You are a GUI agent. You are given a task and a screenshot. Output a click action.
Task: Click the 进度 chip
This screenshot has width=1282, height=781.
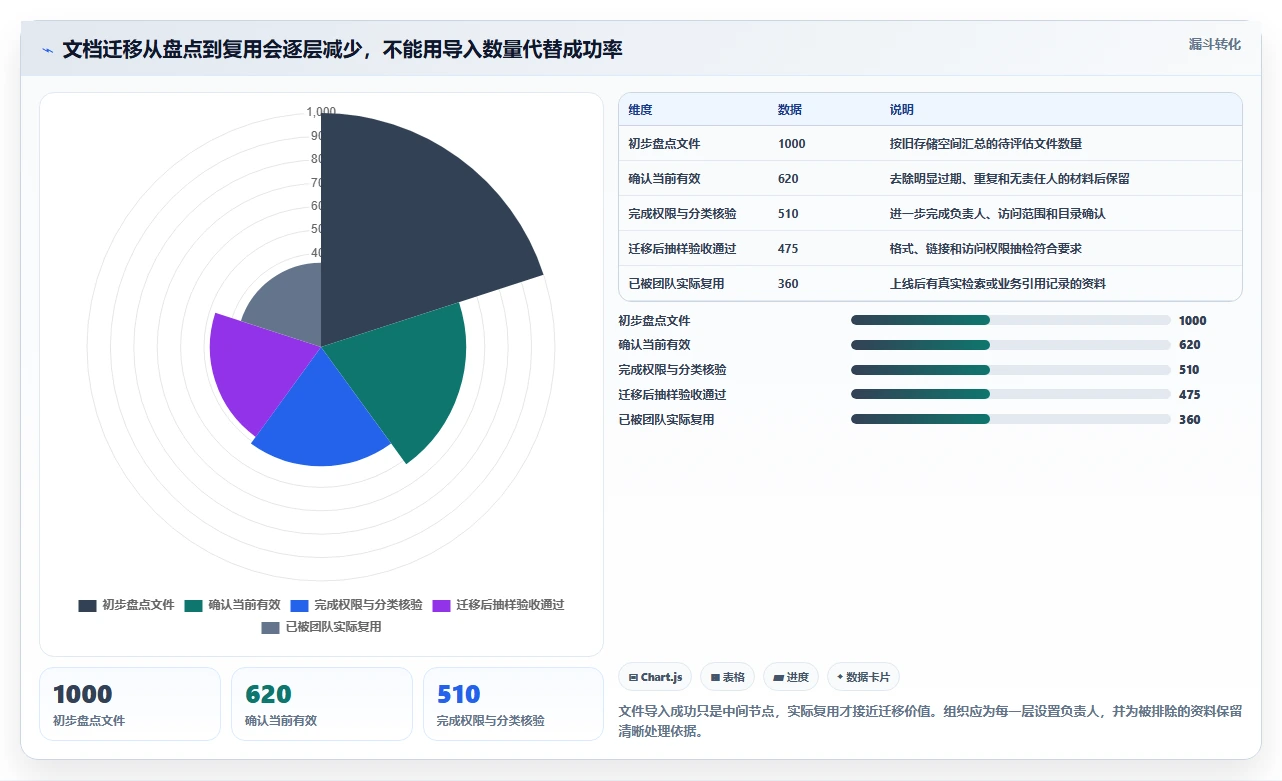click(791, 677)
